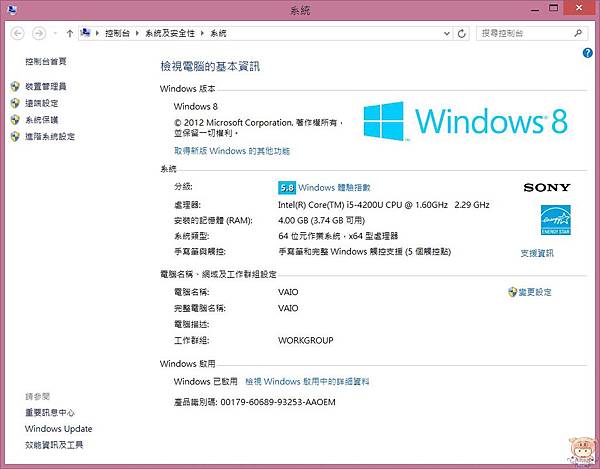Close the 系統 window

[579, 8]
